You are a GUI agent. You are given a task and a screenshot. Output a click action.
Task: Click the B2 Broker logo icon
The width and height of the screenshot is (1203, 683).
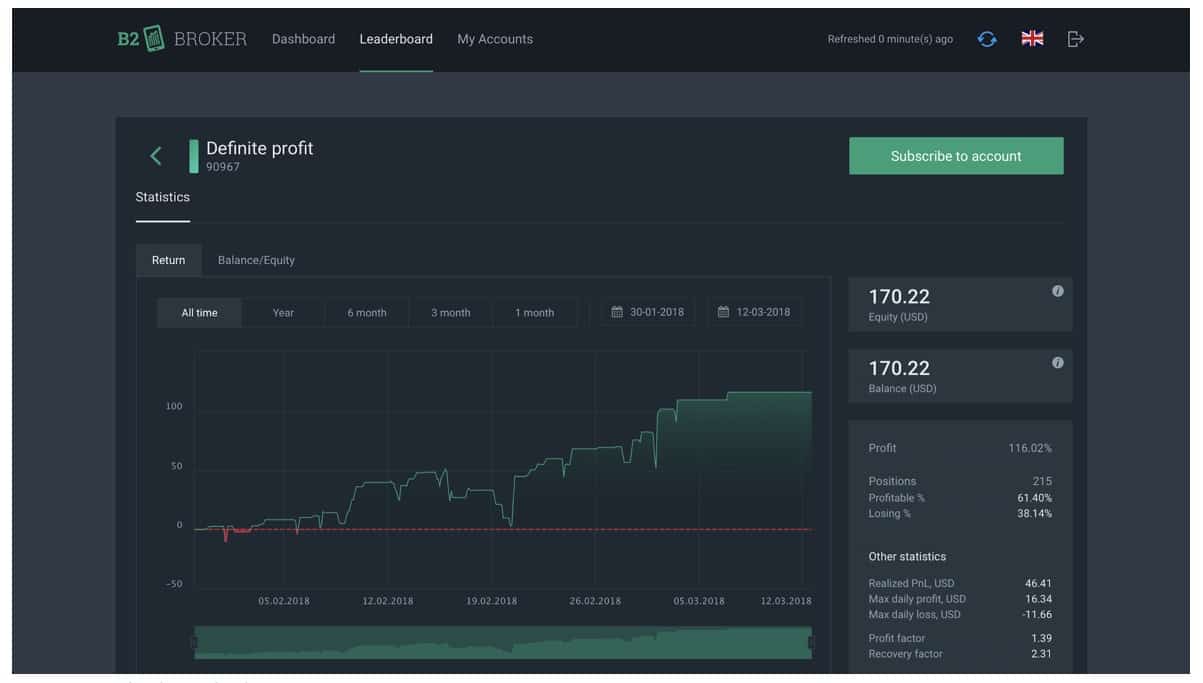coord(153,39)
